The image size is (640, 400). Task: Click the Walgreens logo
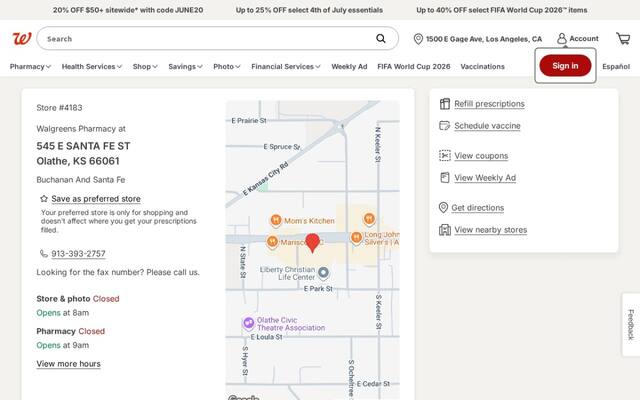click(22, 38)
